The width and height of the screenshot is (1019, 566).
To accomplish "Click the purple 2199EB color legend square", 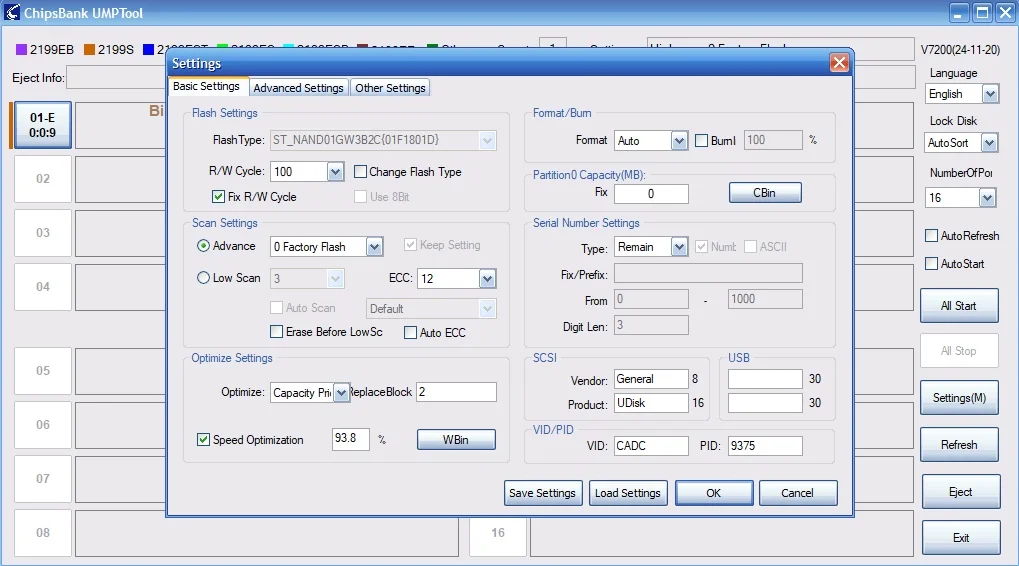I will (21, 49).
